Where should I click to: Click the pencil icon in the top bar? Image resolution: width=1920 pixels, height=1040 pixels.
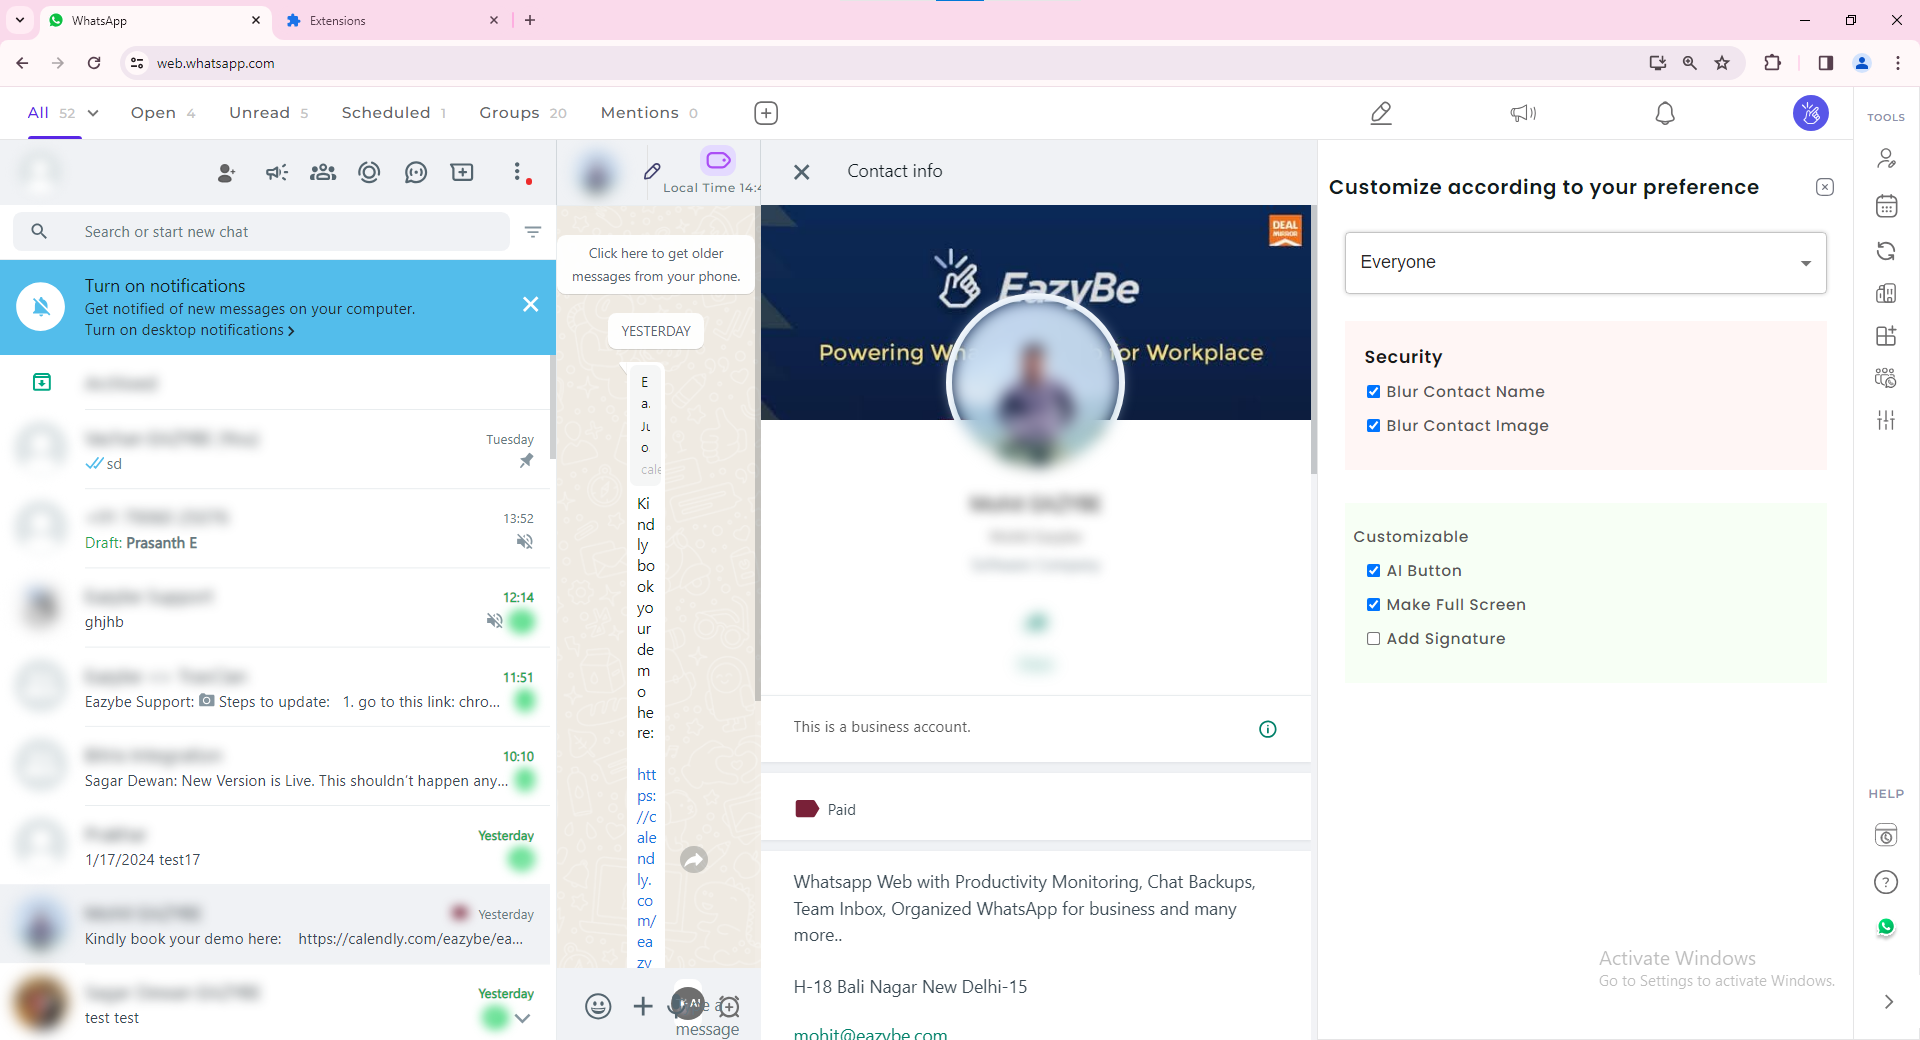pos(1381,113)
